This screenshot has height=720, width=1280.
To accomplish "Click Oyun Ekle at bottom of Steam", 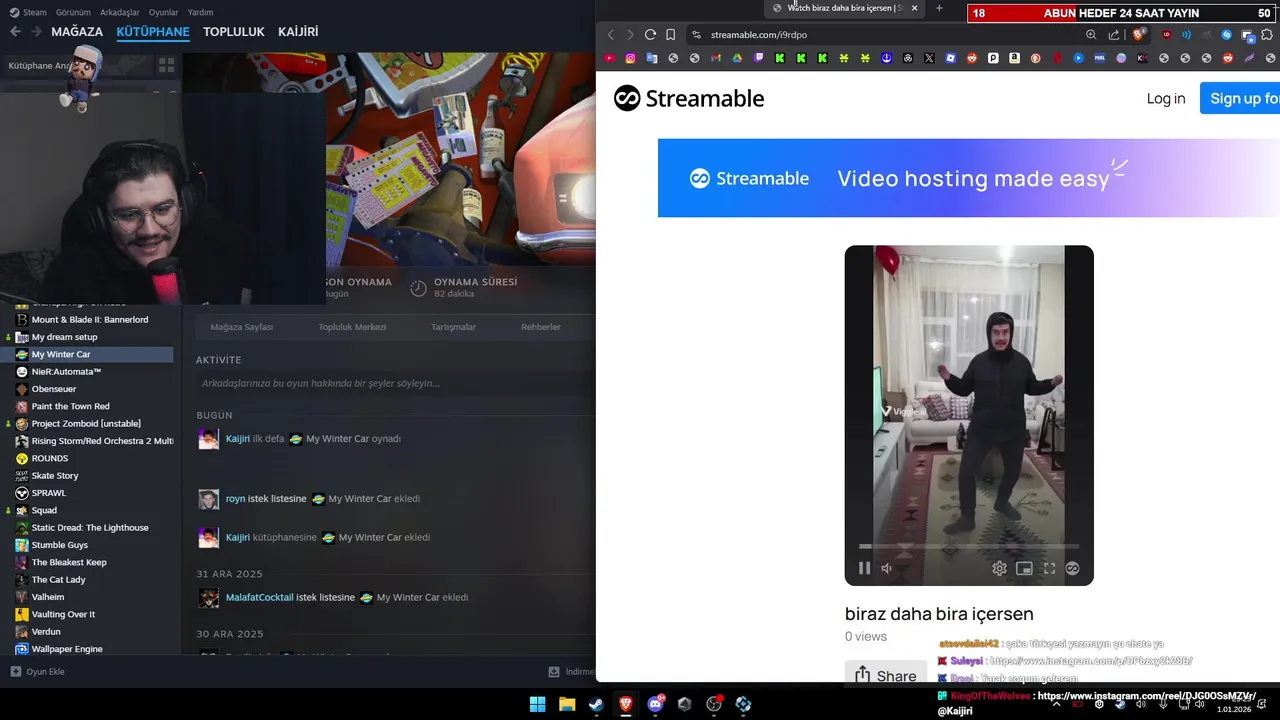I will 38,672.
